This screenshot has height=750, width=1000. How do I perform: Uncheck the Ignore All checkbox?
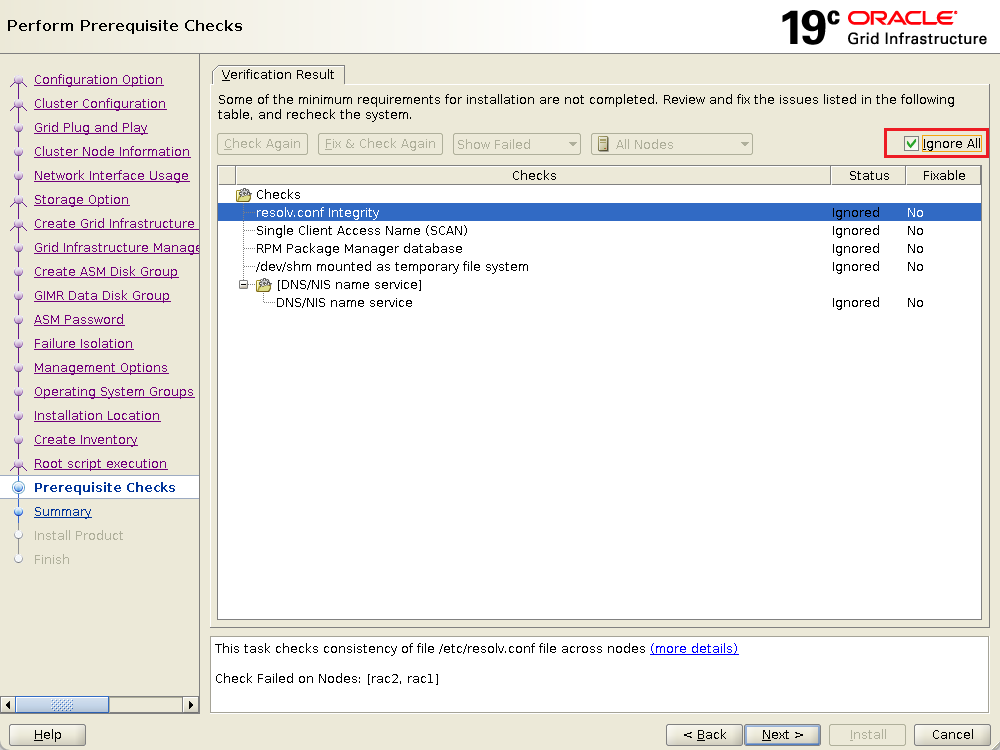coord(911,144)
